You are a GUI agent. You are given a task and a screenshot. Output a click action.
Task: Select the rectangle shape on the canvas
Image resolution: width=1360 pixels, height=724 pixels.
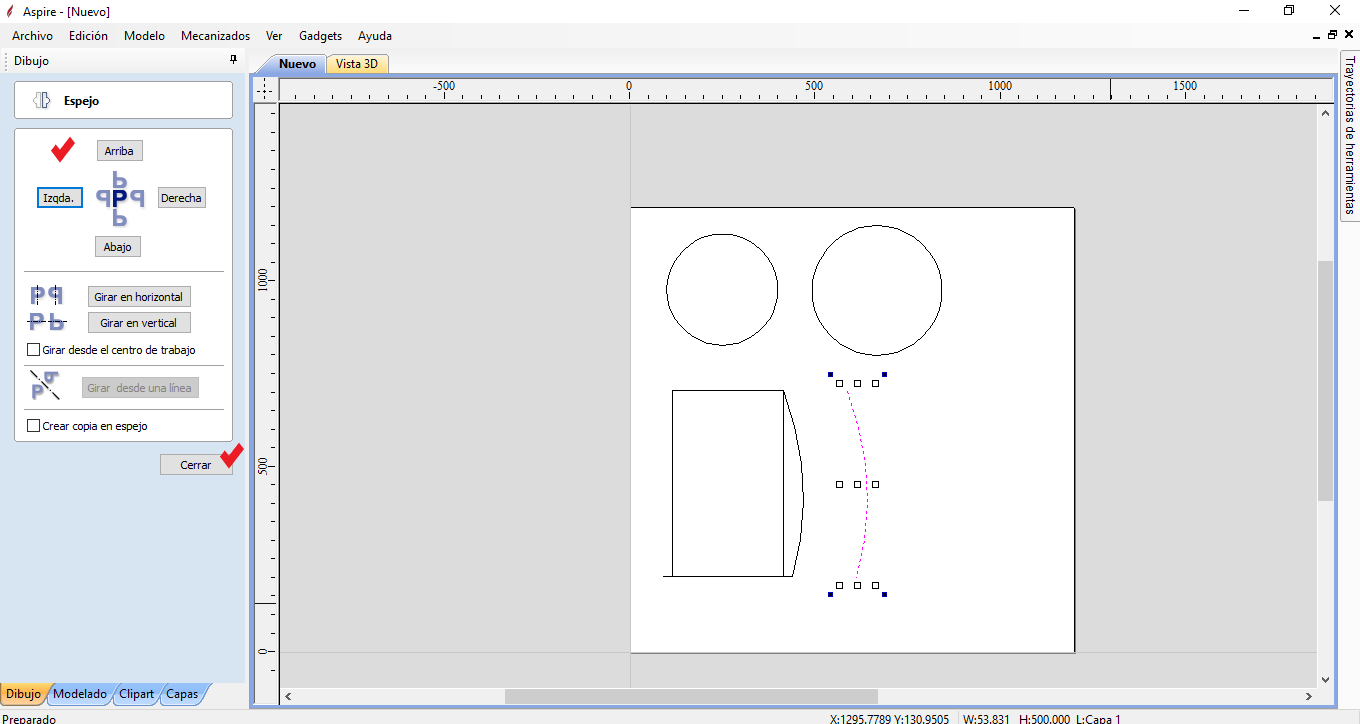[x=728, y=484]
